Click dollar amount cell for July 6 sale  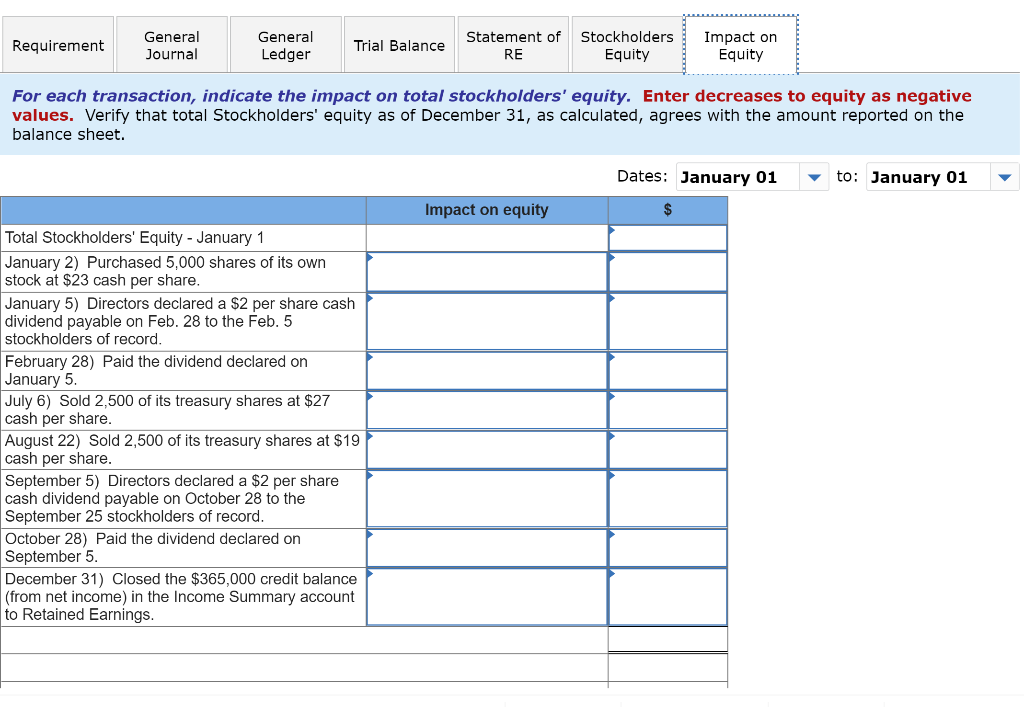pyautogui.click(x=667, y=410)
